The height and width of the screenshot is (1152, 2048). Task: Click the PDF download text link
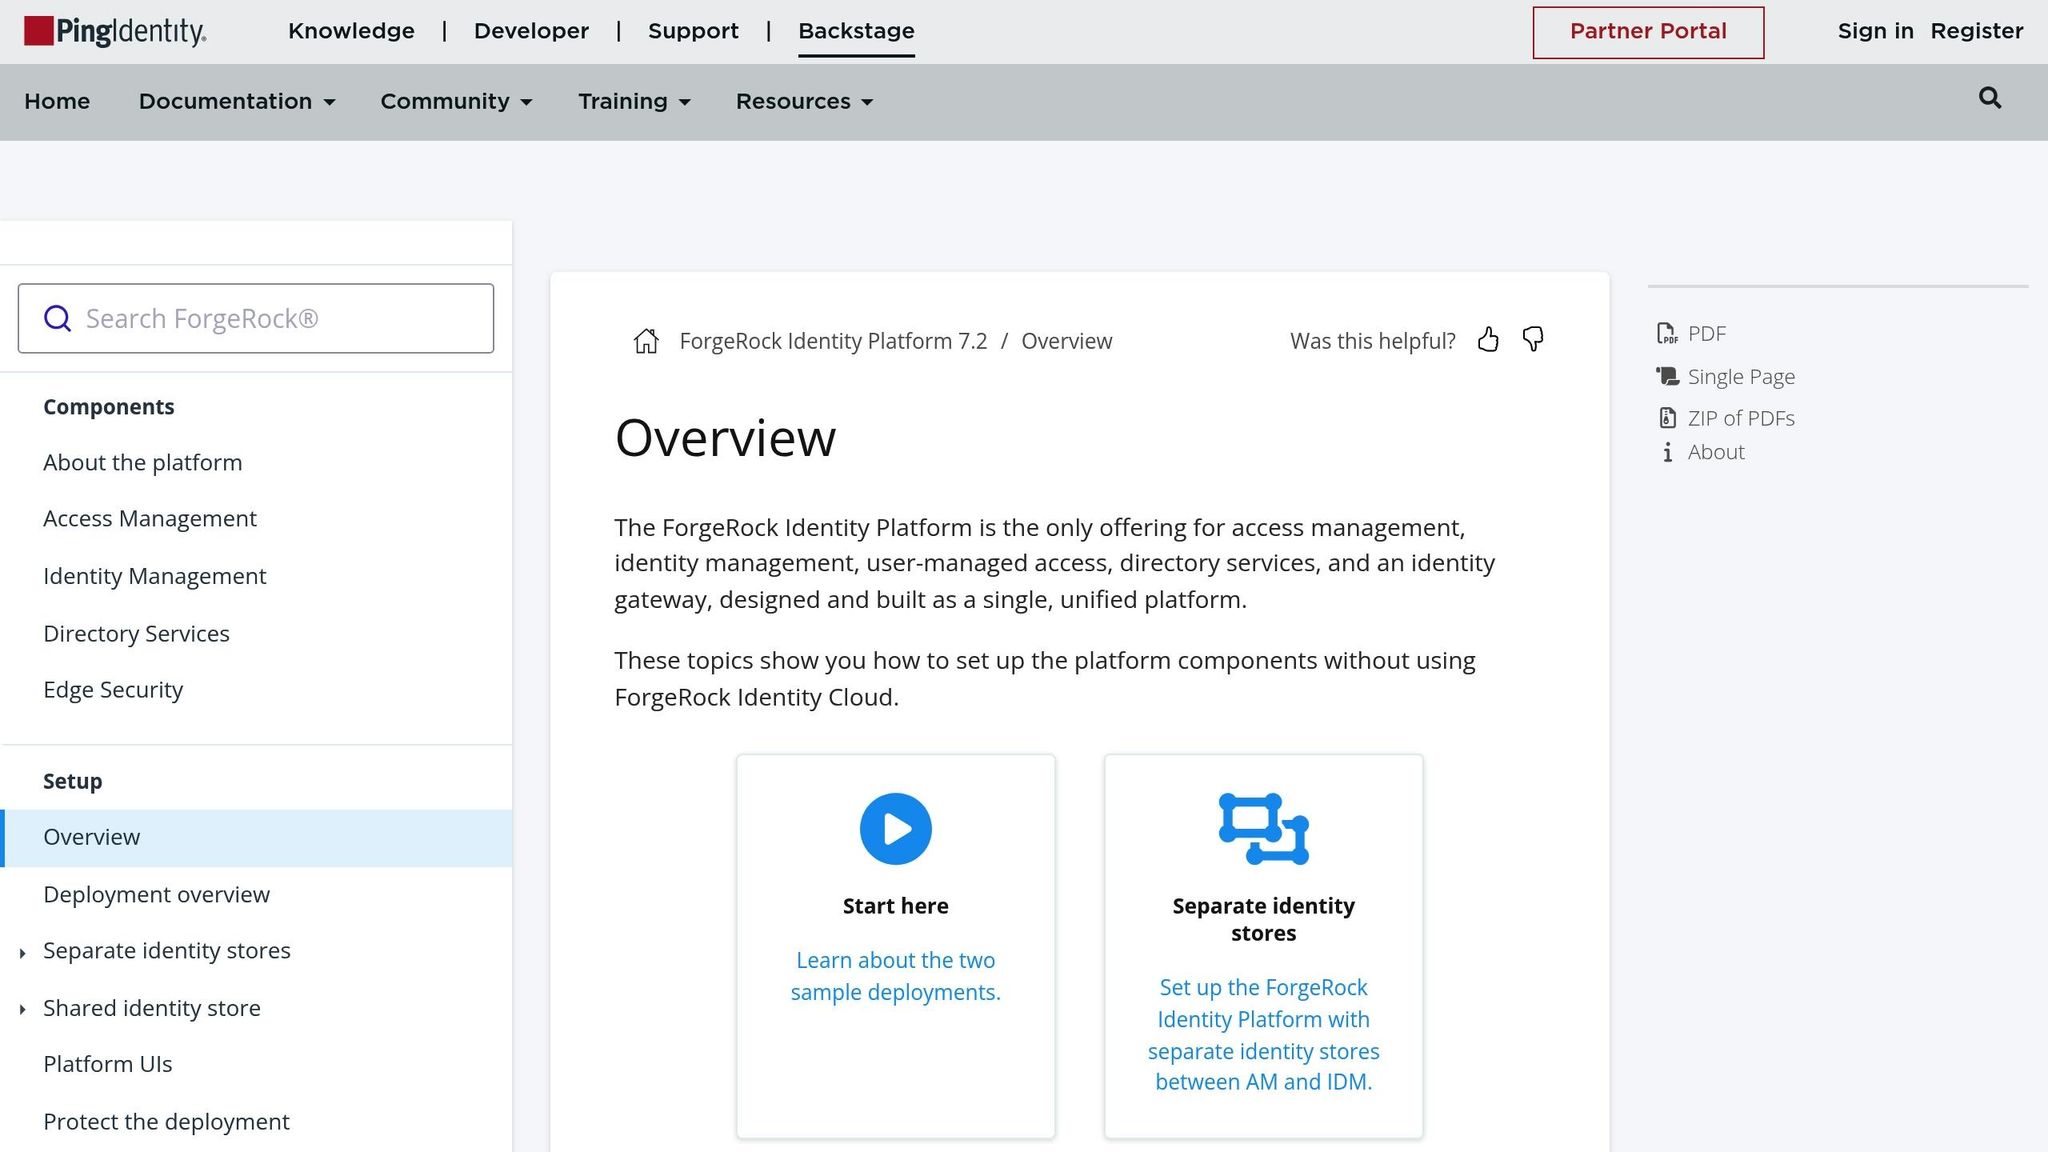coord(1707,334)
